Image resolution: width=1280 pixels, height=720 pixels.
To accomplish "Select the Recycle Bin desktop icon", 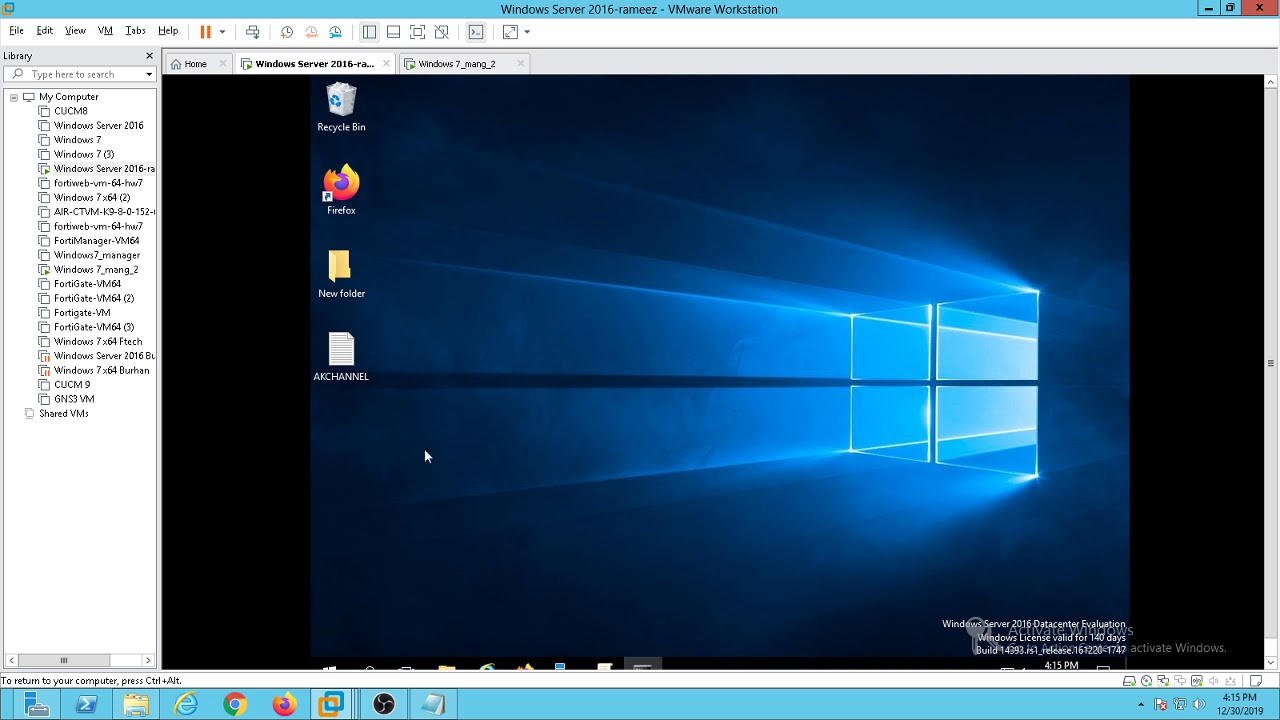I will pyautogui.click(x=341, y=108).
